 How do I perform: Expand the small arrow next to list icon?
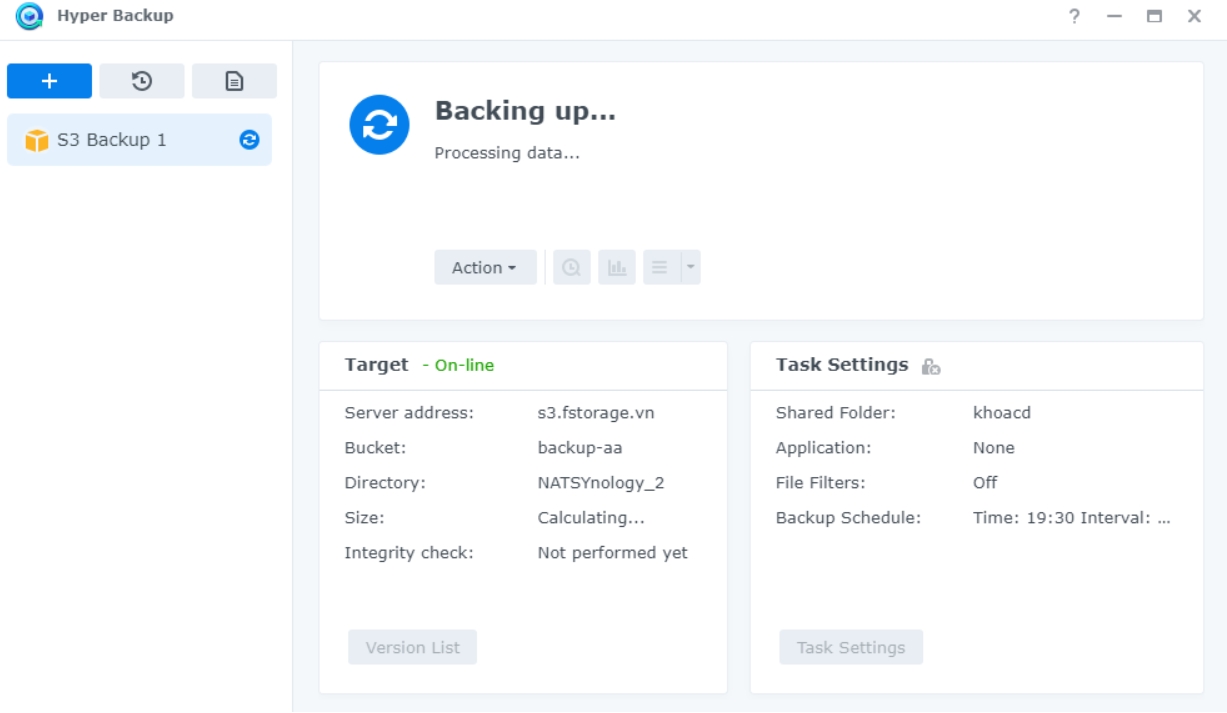tap(691, 267)
